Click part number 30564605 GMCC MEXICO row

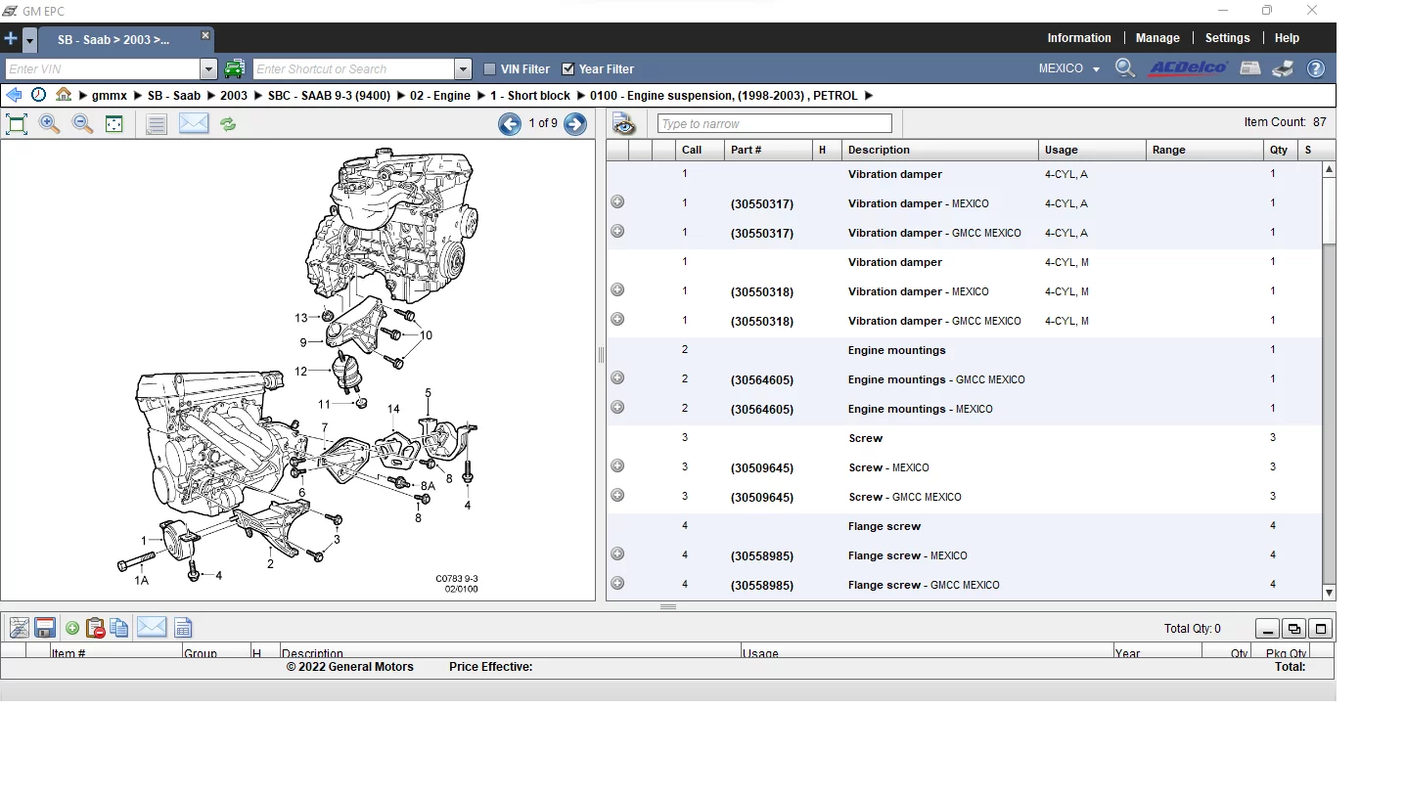pos(762,380)
